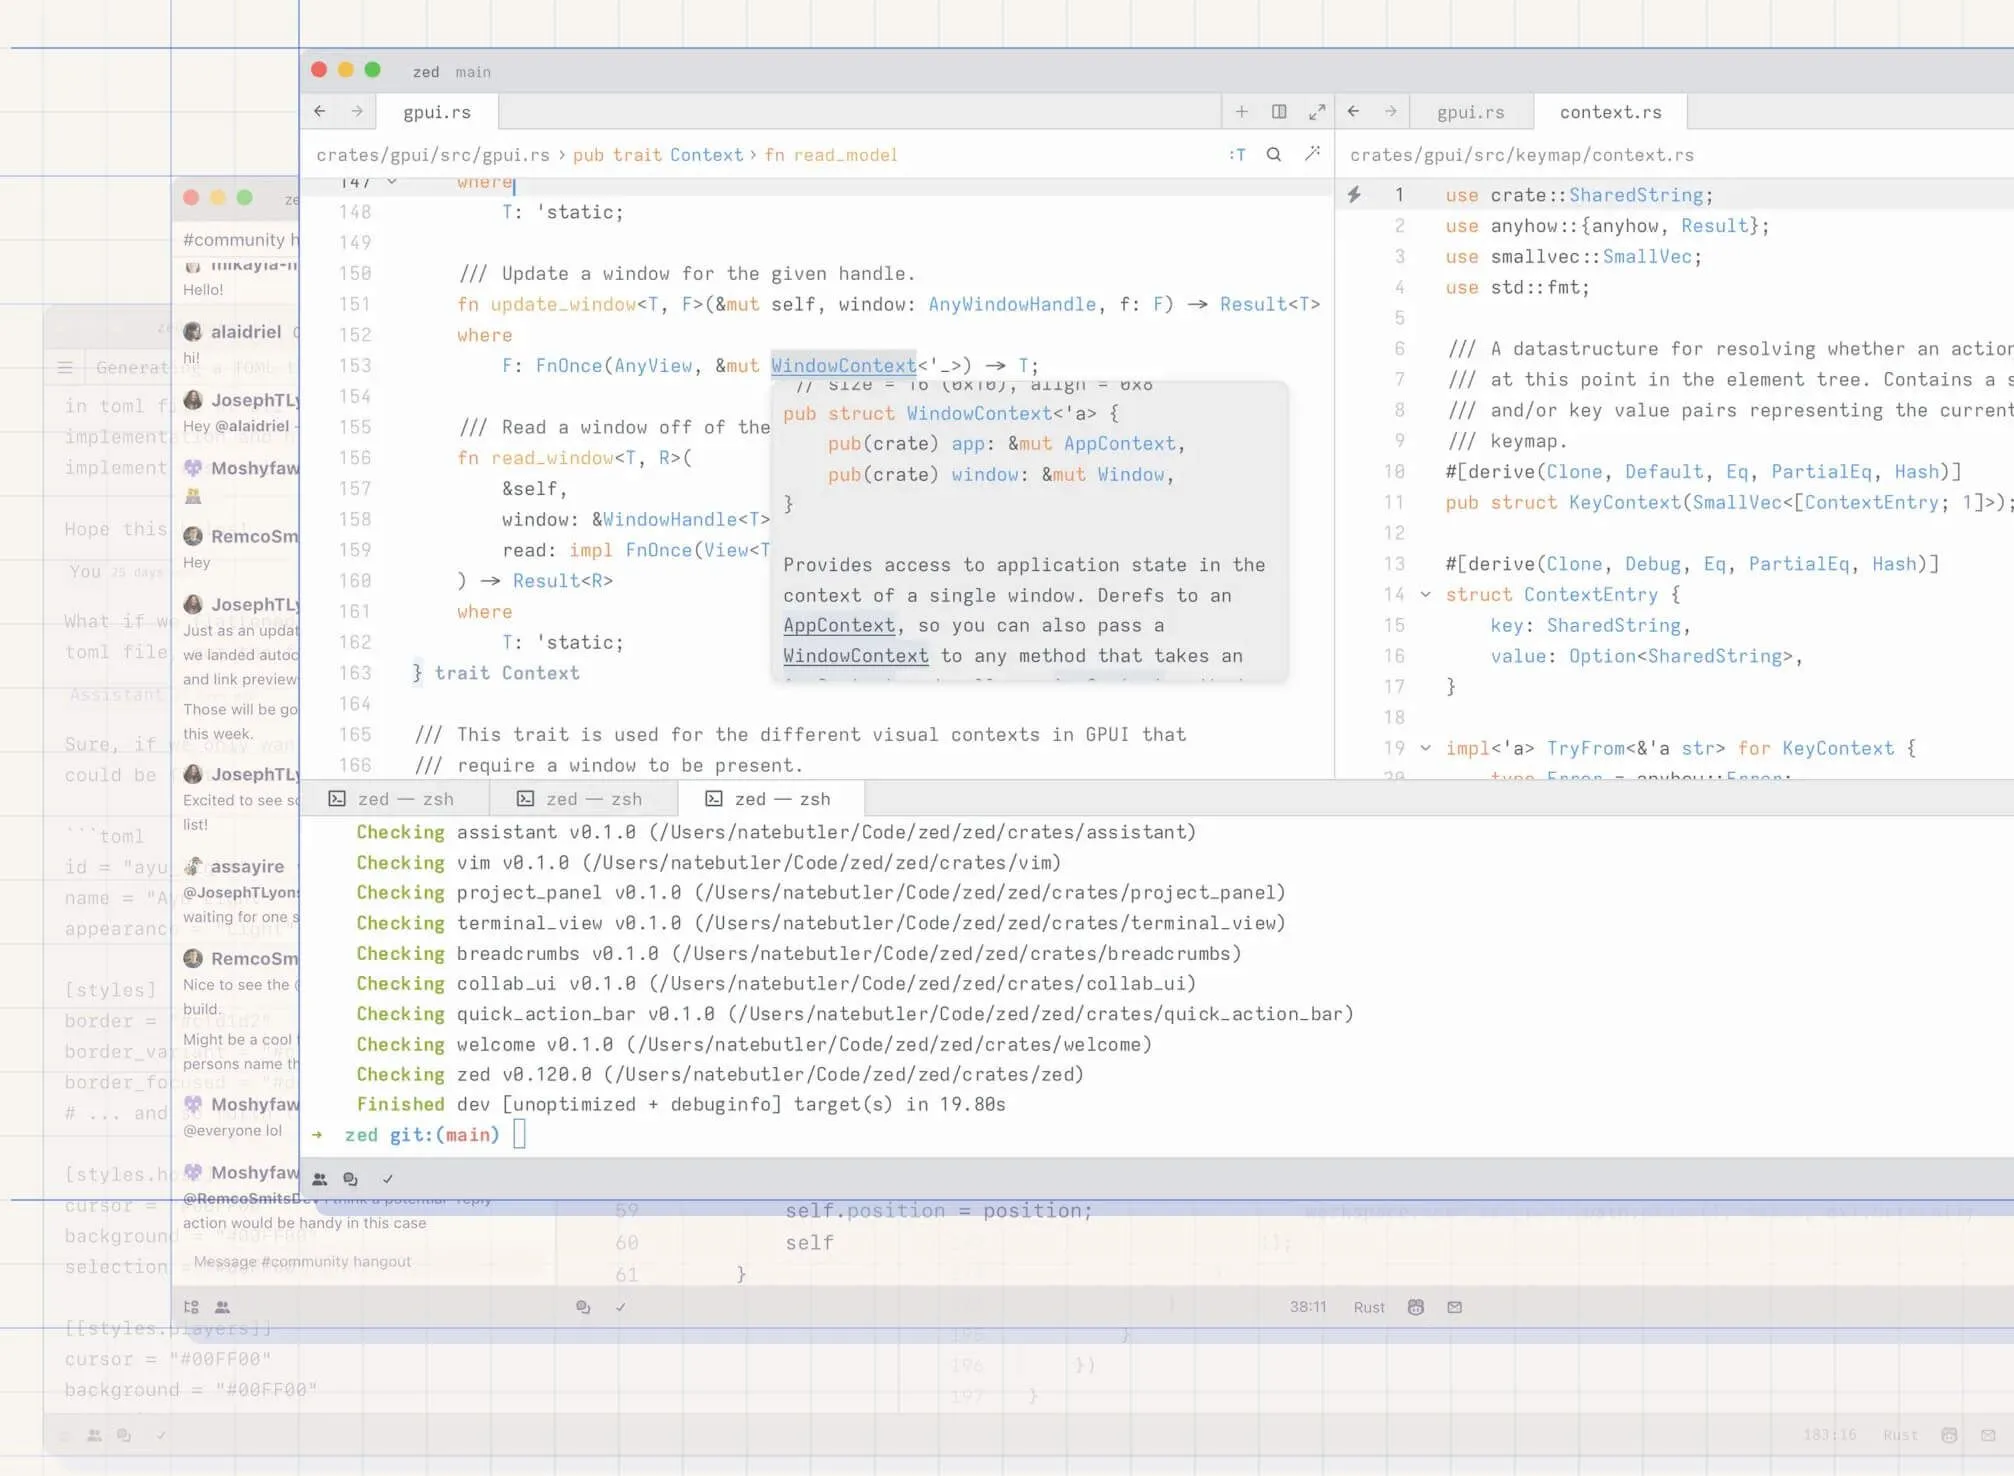Go back in left gpui.rs pane
Viewport: 2014px width, 1476px height.
pos(320,111)
